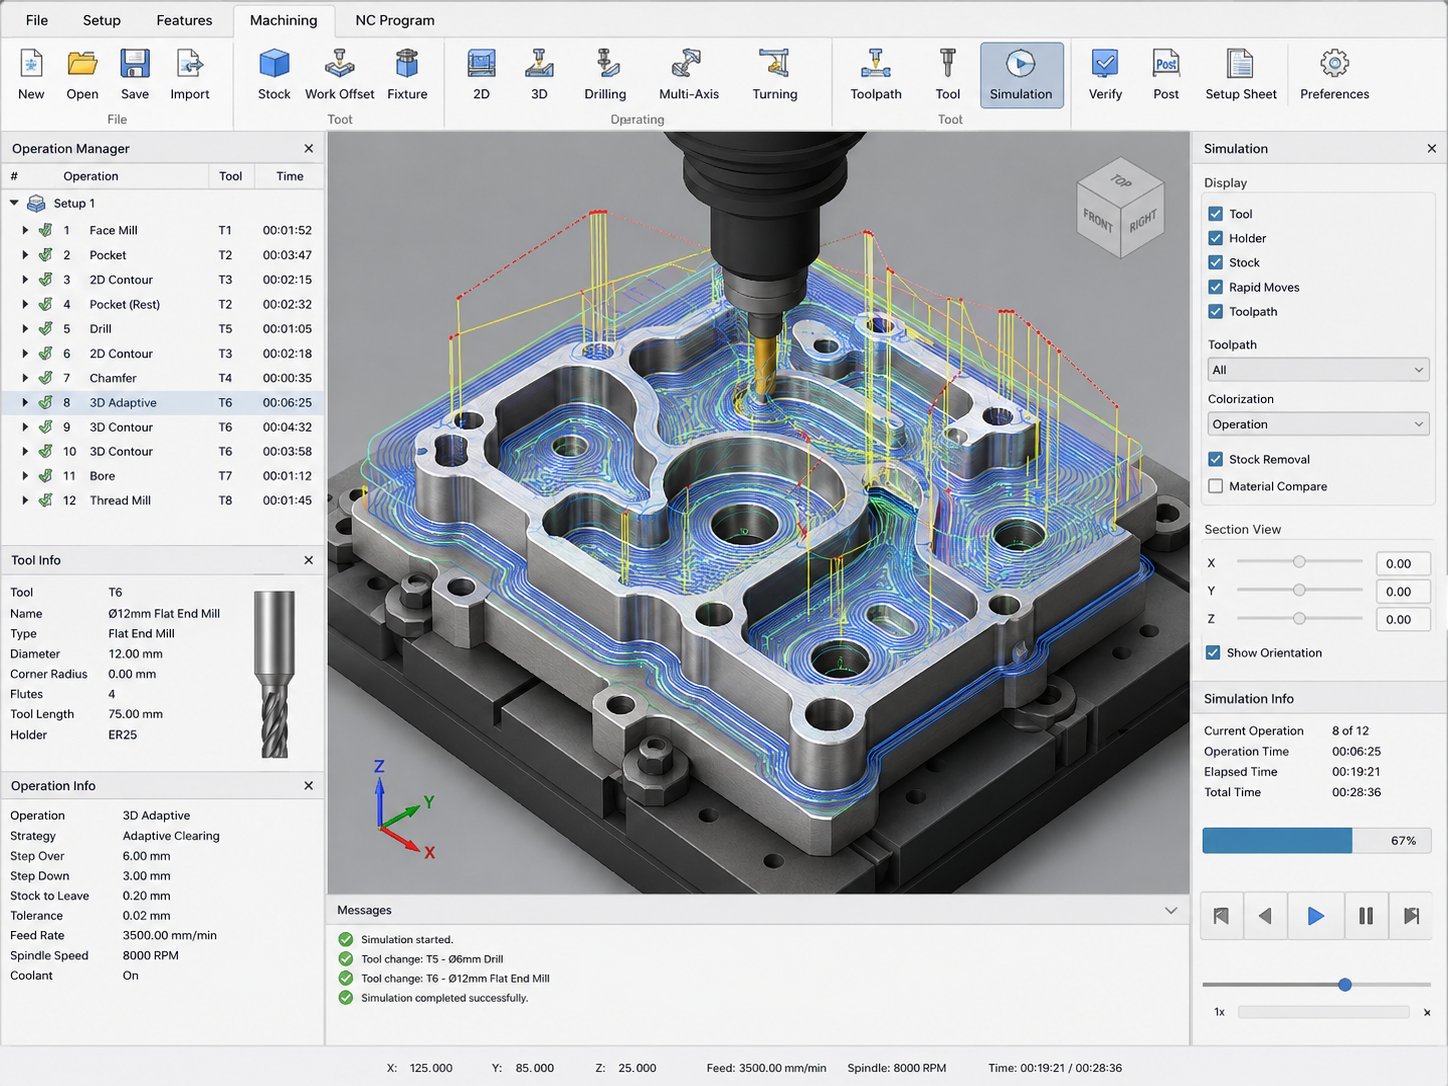Close the Tool Info panel
The image size is (1448, 1086).
[x=308, y=560]
